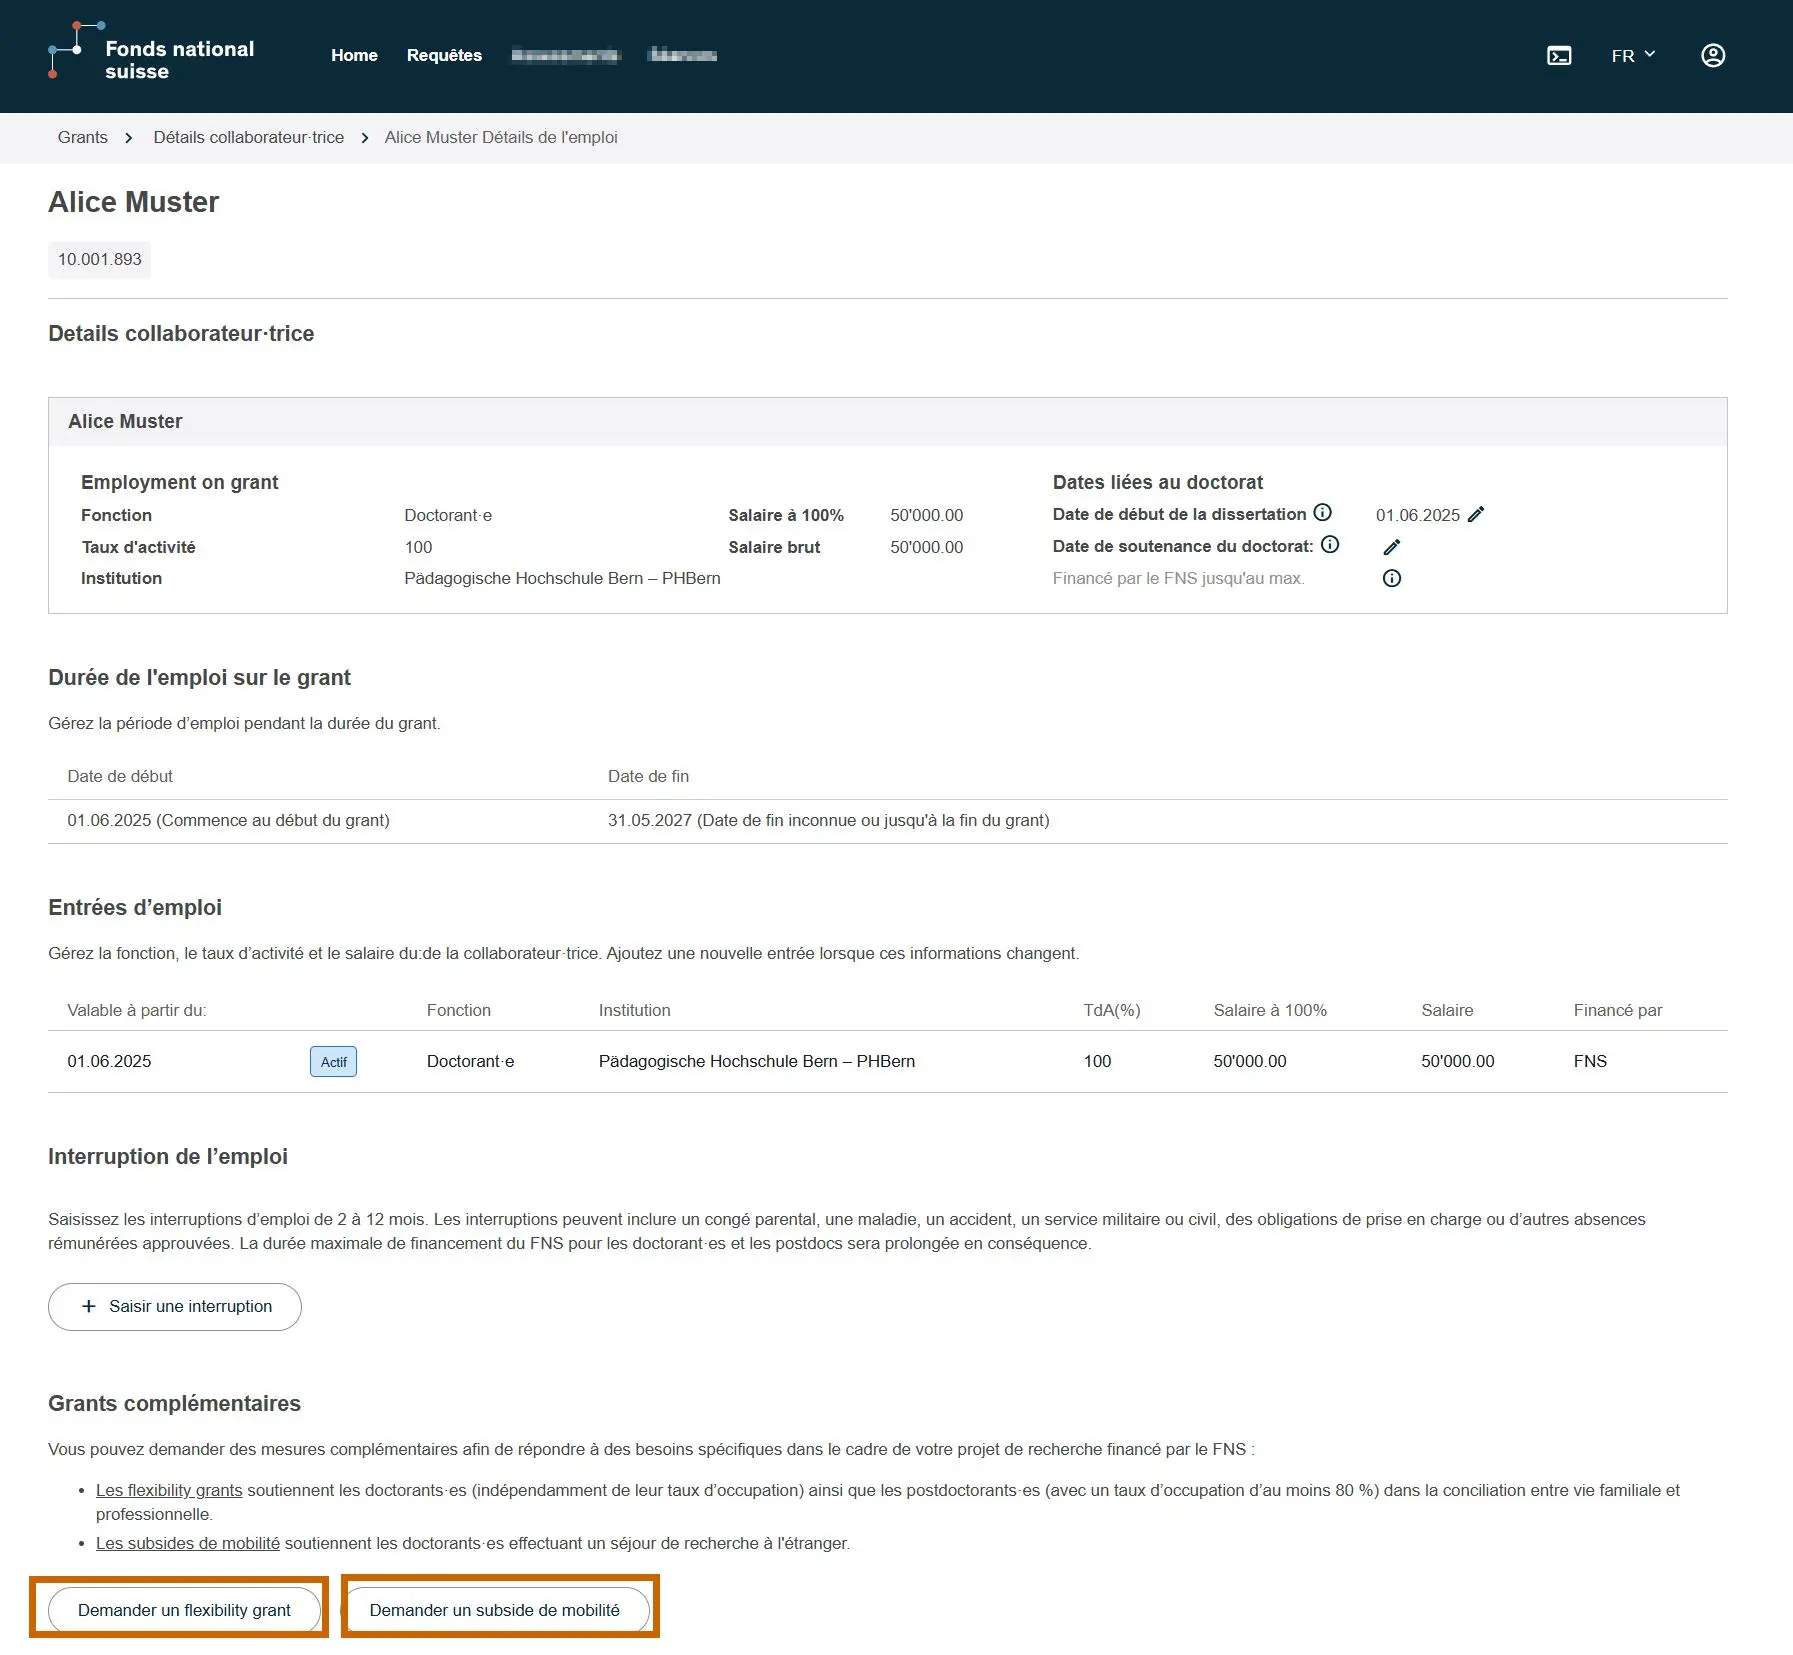Edit the dissertation start date with pencil icon
The width and height of the screenshot is (1793, 1655).
click(1476, 515)
